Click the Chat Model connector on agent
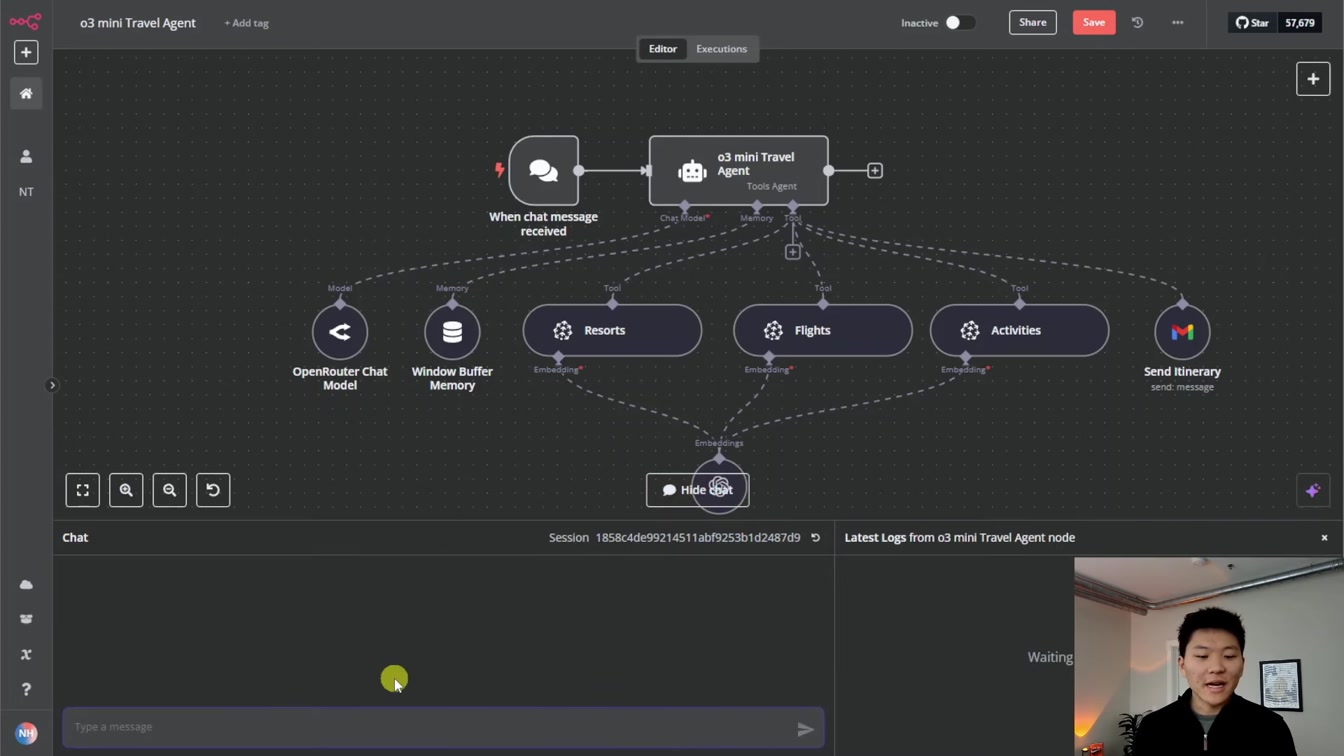This screenshot has height=756, width=1344. pos(685,206)
